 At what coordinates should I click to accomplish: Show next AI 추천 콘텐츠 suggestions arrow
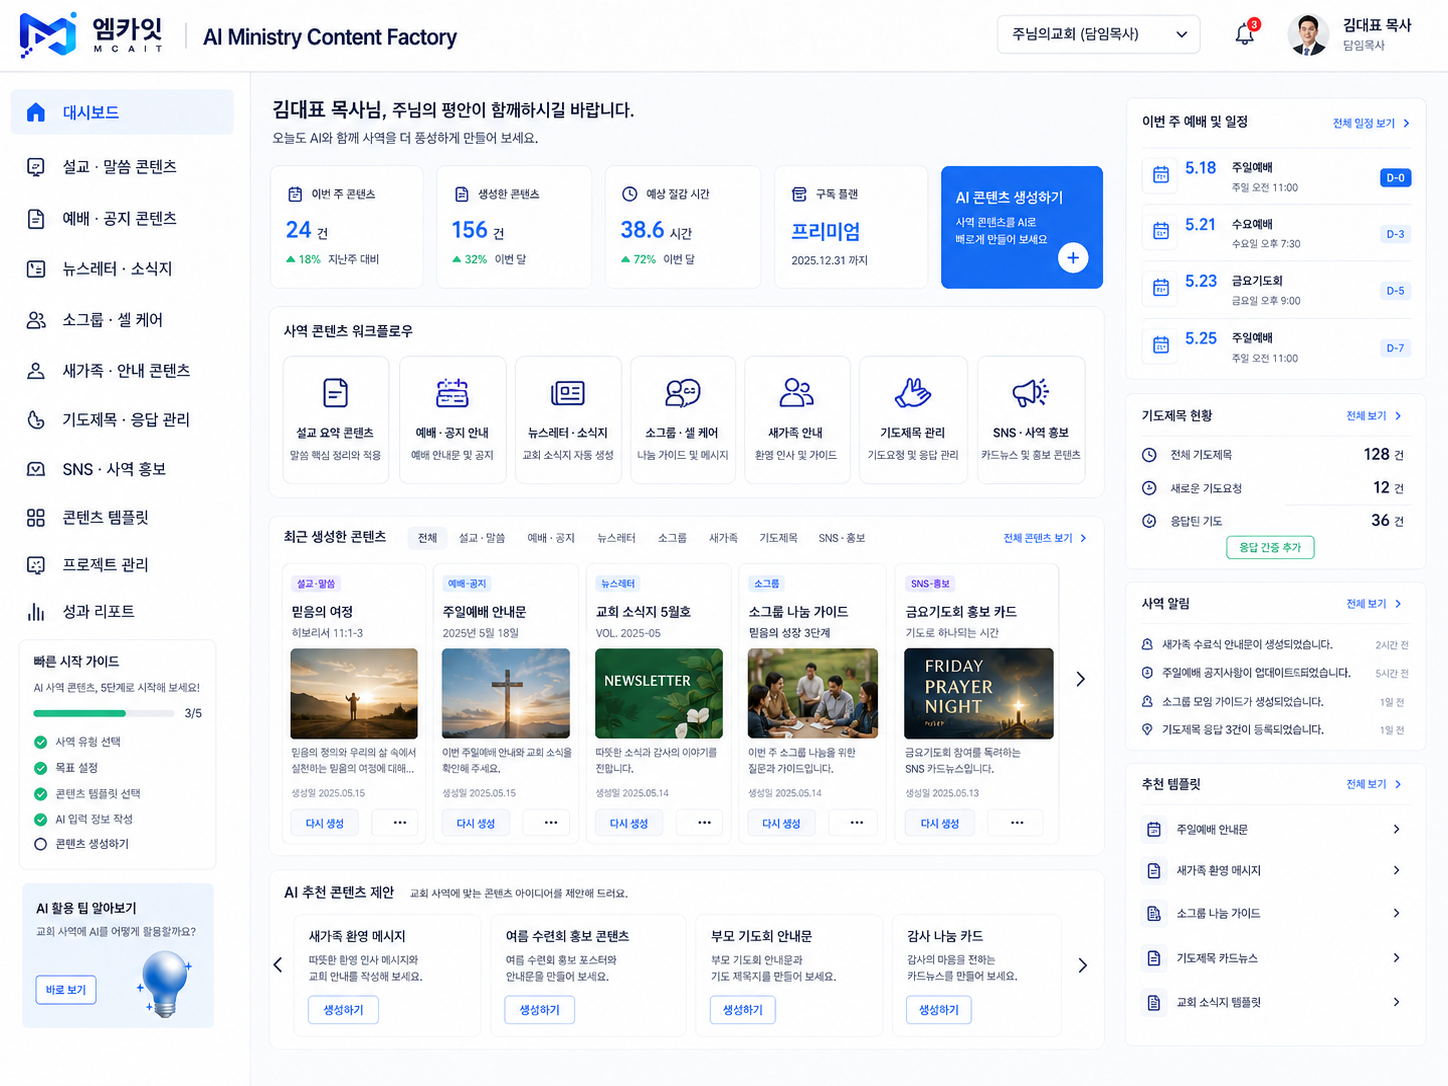pyautogui.click(x=1082, y=965)
